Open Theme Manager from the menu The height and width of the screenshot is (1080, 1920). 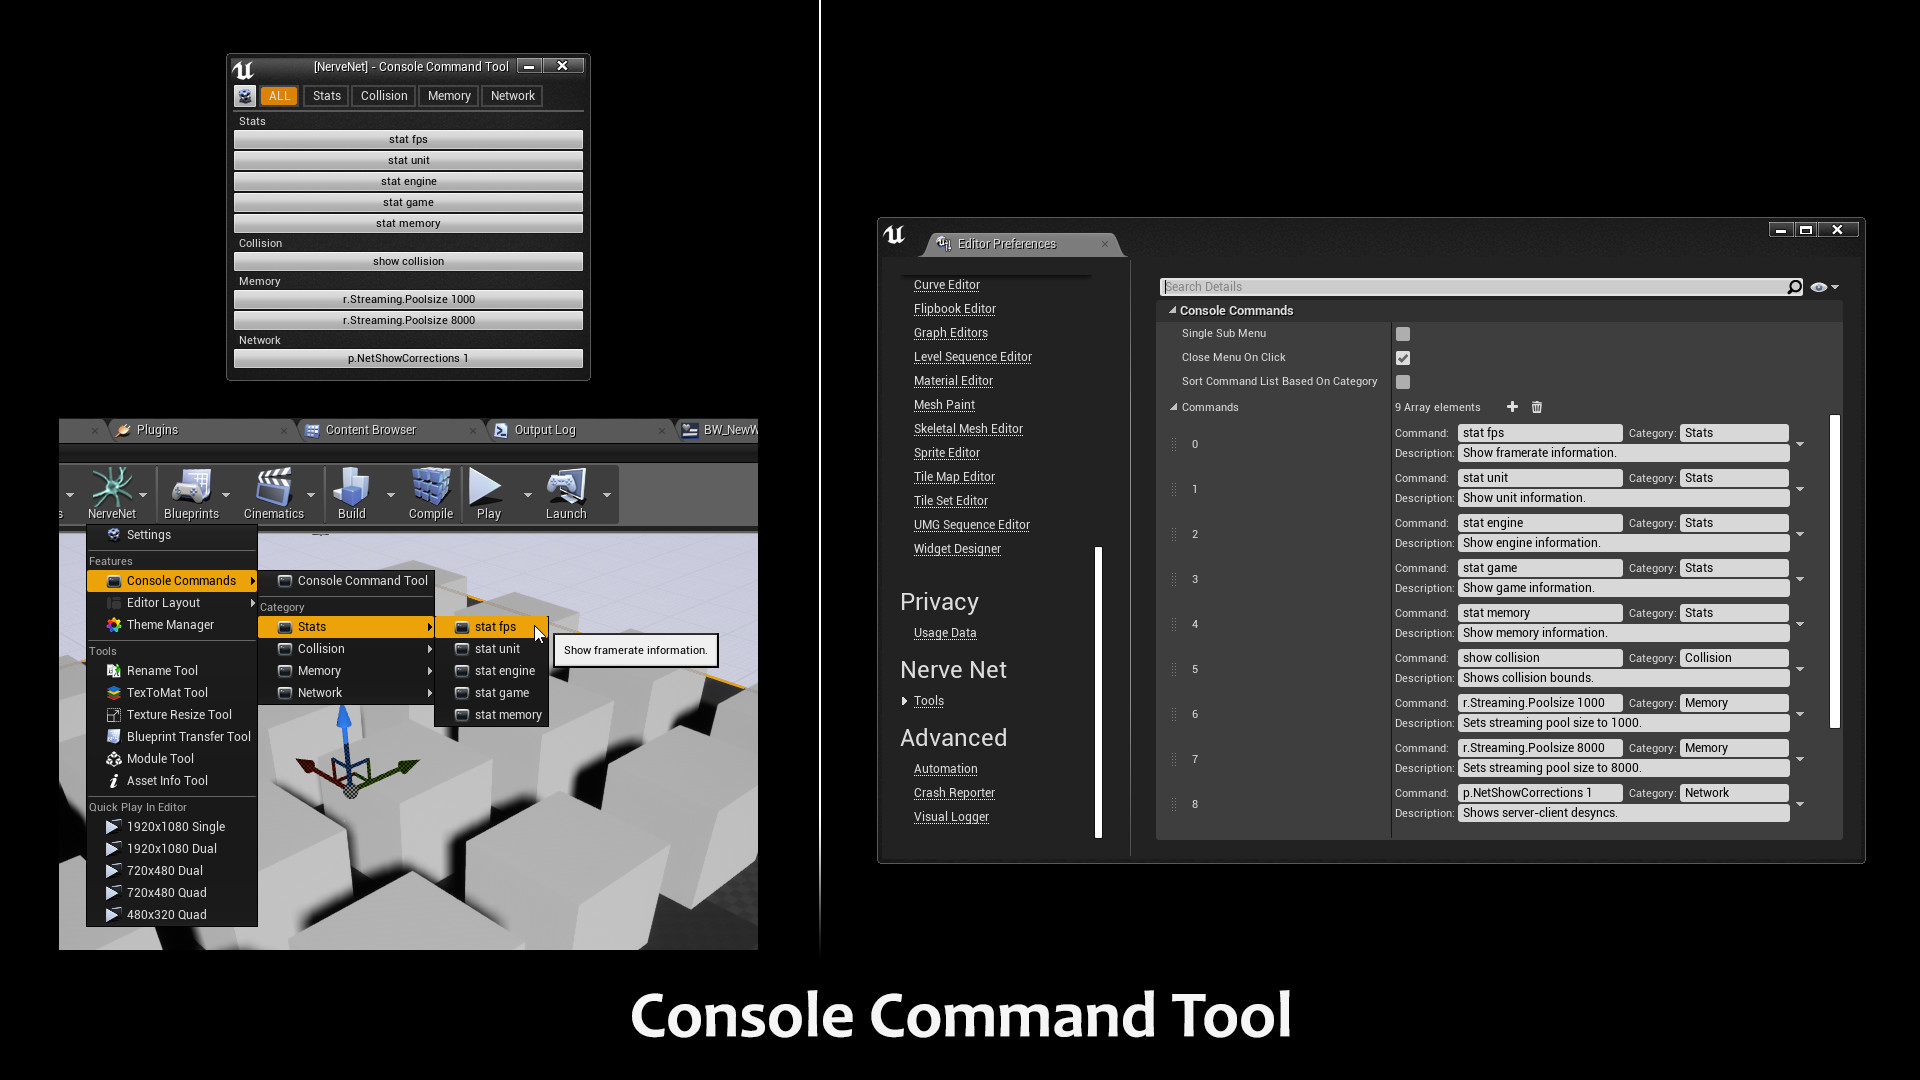click(x=172, y=625)
